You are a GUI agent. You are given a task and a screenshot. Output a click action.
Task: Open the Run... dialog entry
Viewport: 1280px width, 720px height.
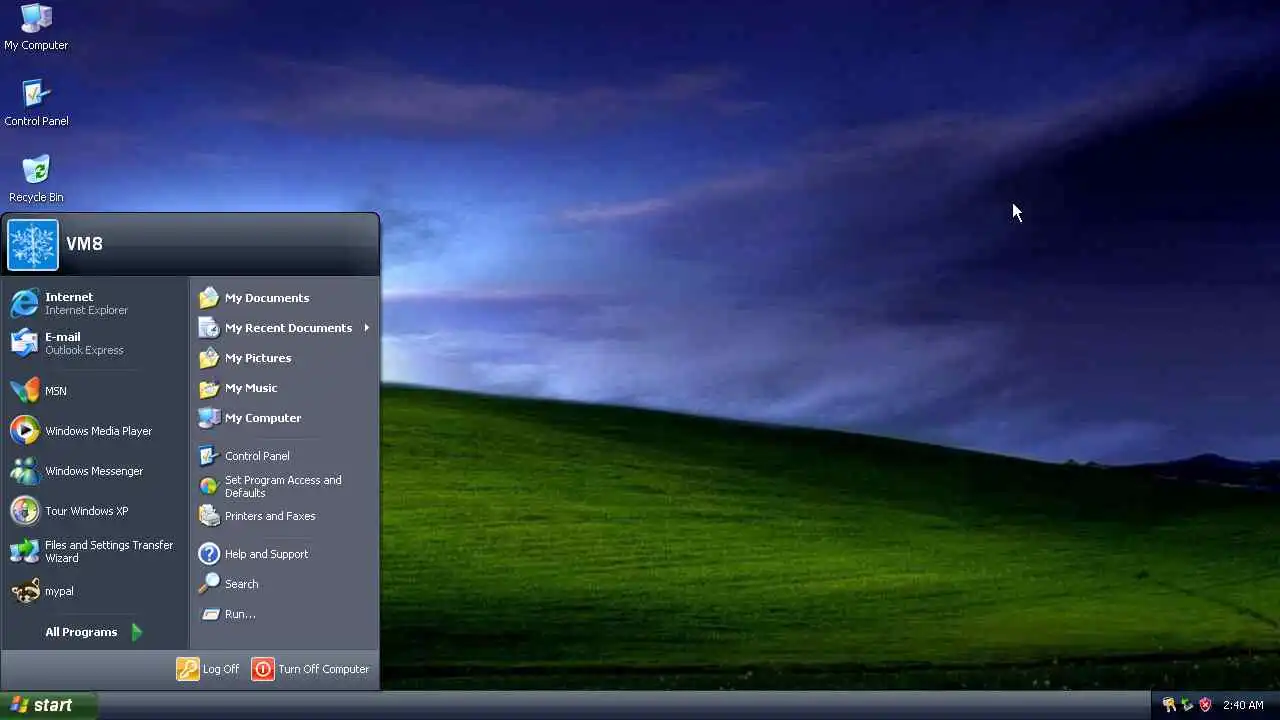(284, 614)
